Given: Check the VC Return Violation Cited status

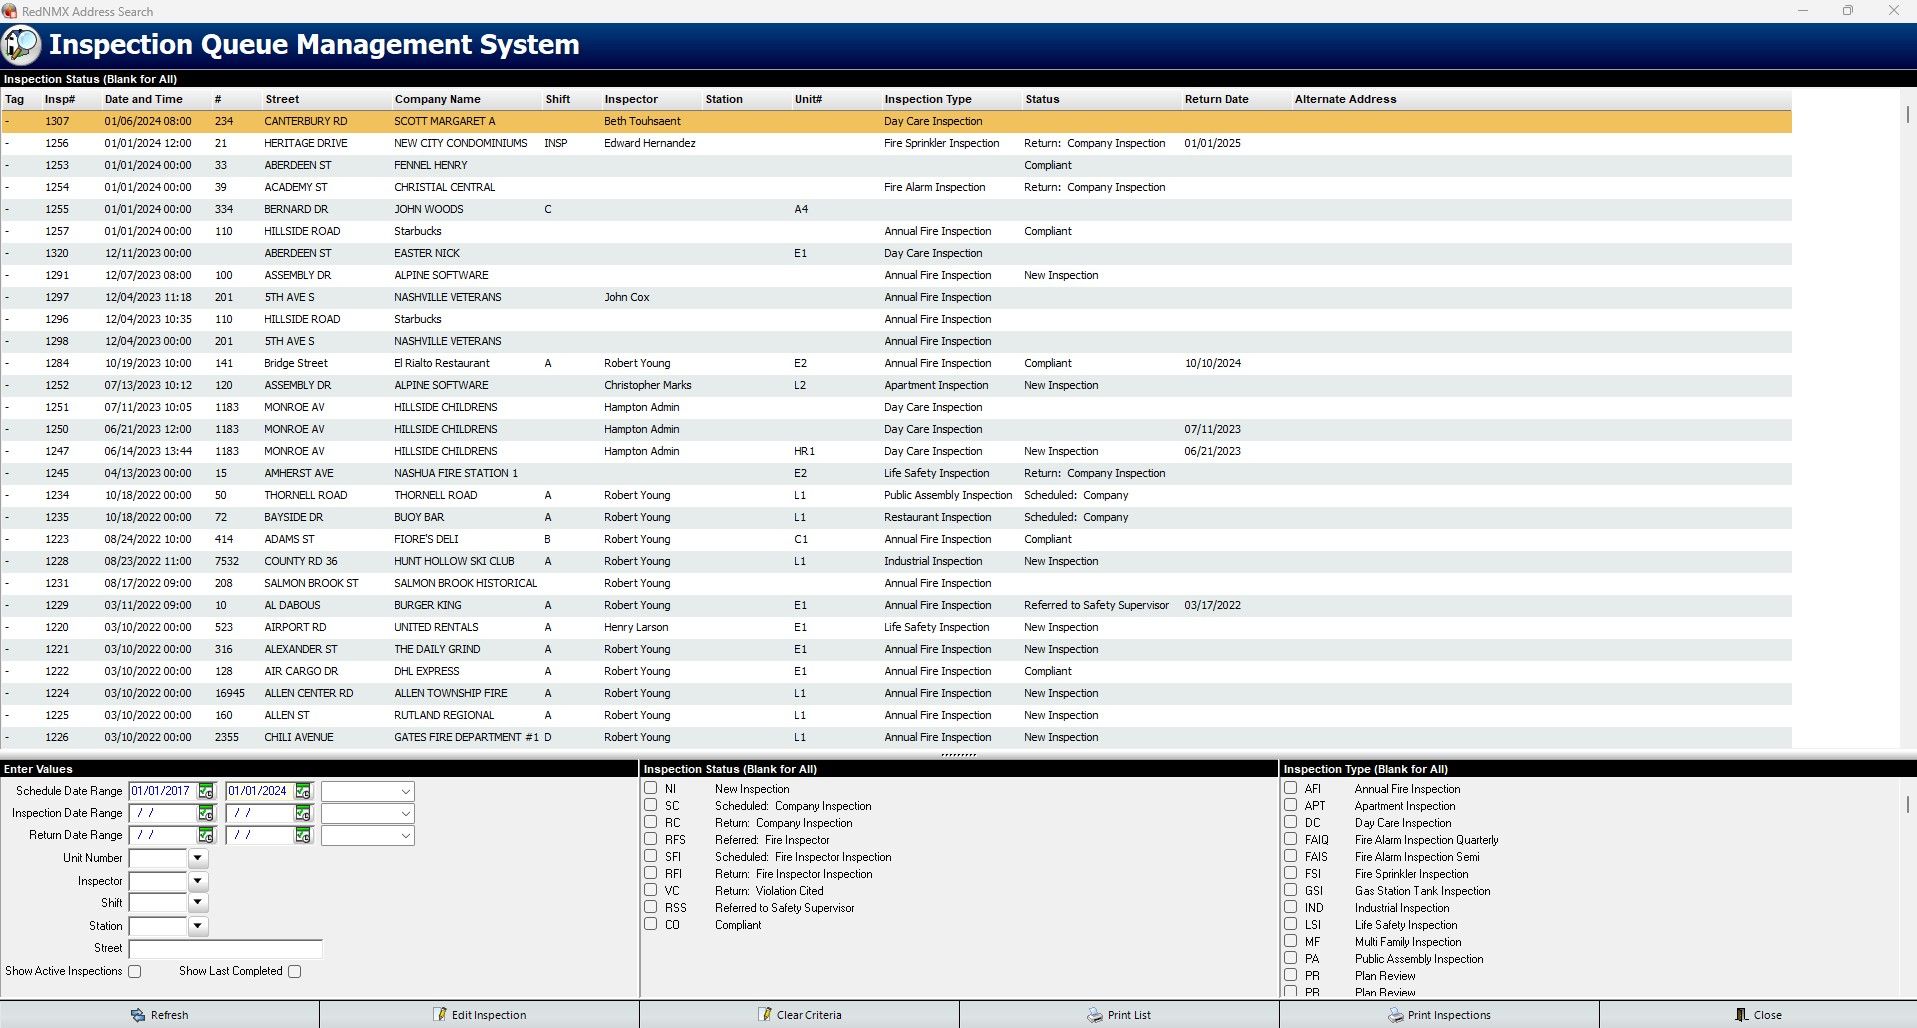Looking at the screenshot, I should (x=651, y=890).
